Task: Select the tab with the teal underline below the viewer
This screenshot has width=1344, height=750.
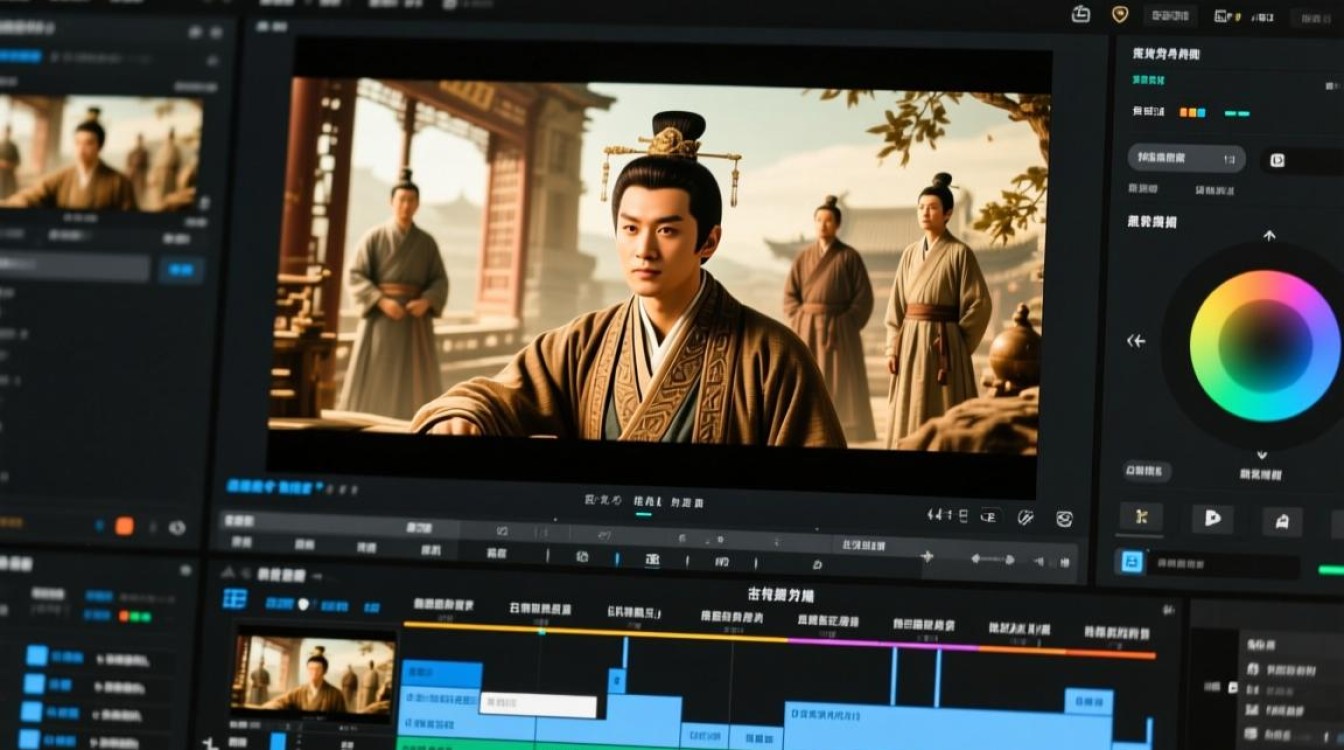Action: (643, 502)
